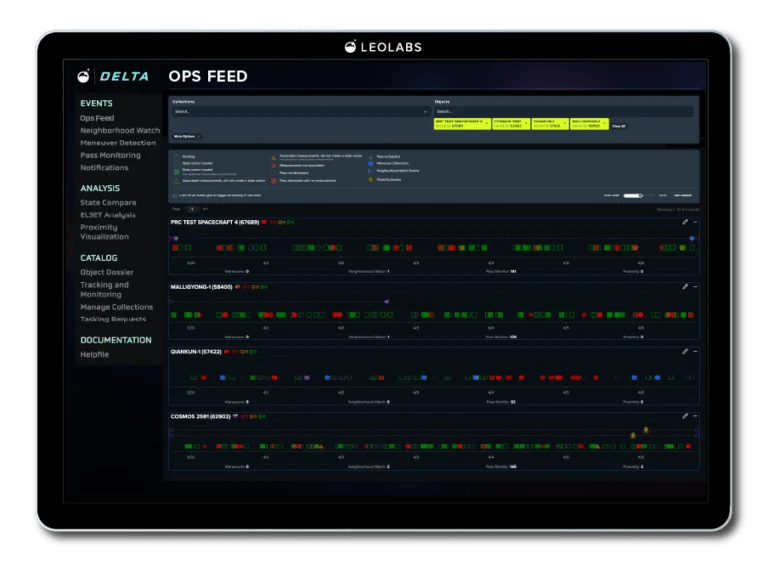Viewport: 768px width, 576px height.
Task: Click the 'COSMOS 2581 (62902)' title
Action: (x=200, y=416)
